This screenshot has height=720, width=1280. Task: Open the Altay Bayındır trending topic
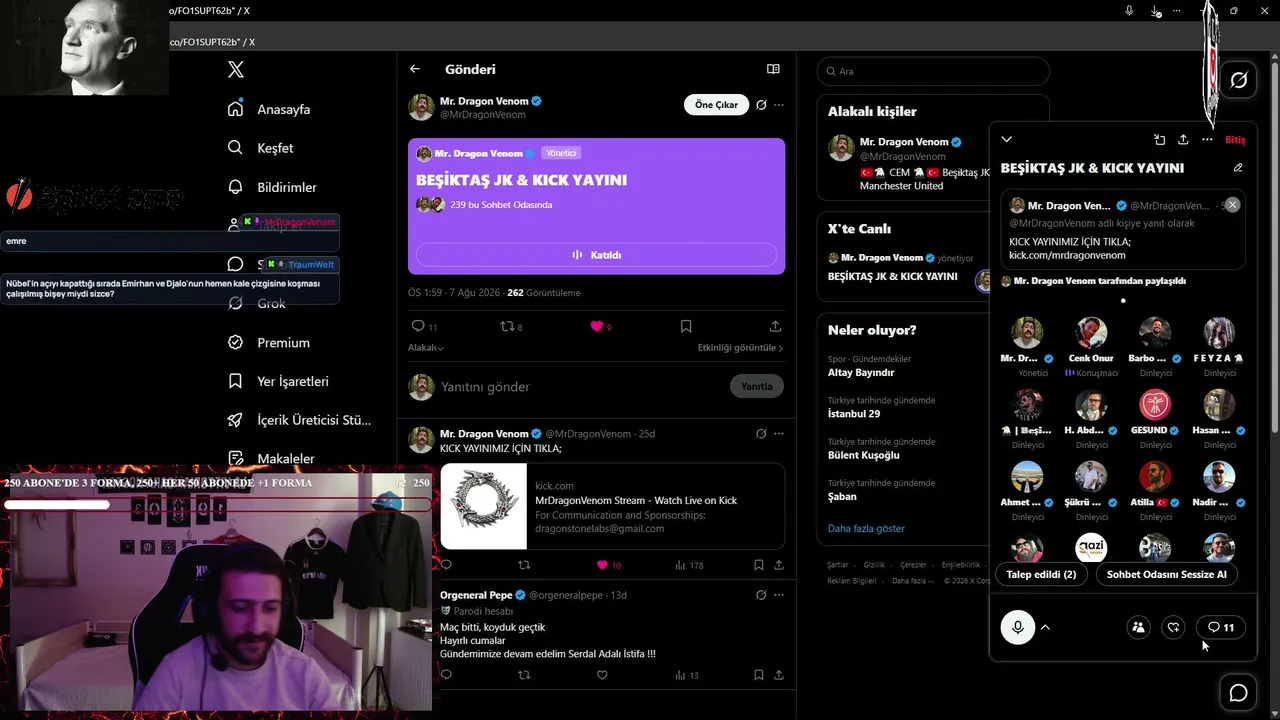[861, 373]
